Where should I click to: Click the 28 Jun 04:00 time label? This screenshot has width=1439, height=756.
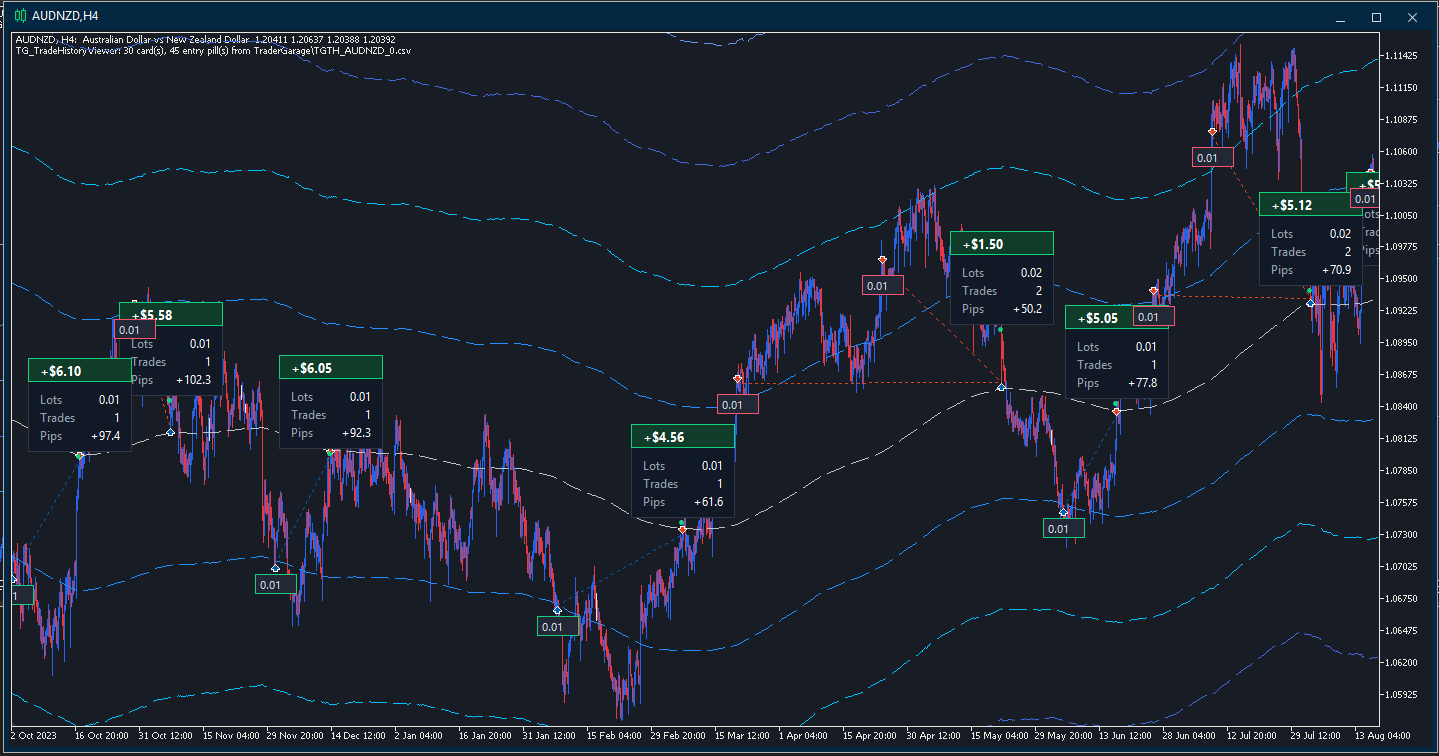click(x=1190, y=733)
